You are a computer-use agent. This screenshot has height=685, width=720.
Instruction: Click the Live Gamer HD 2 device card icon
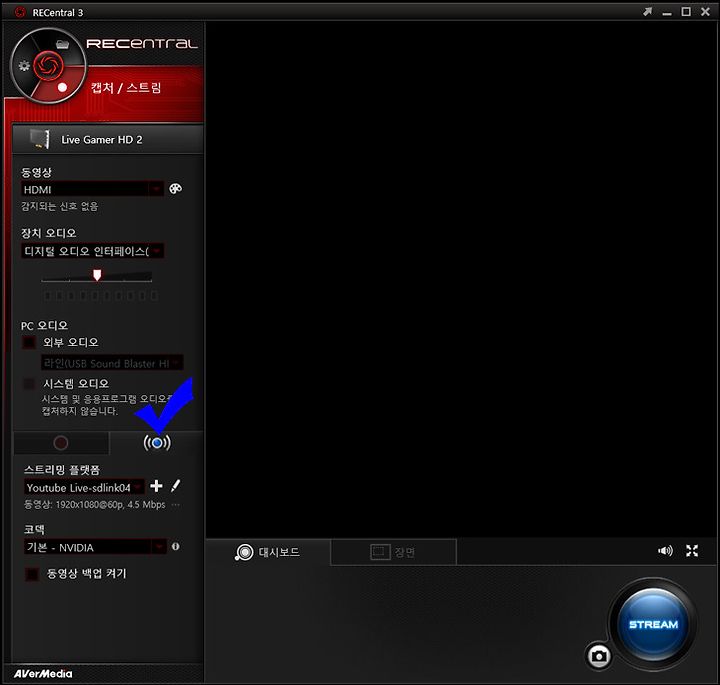[39, 139]
